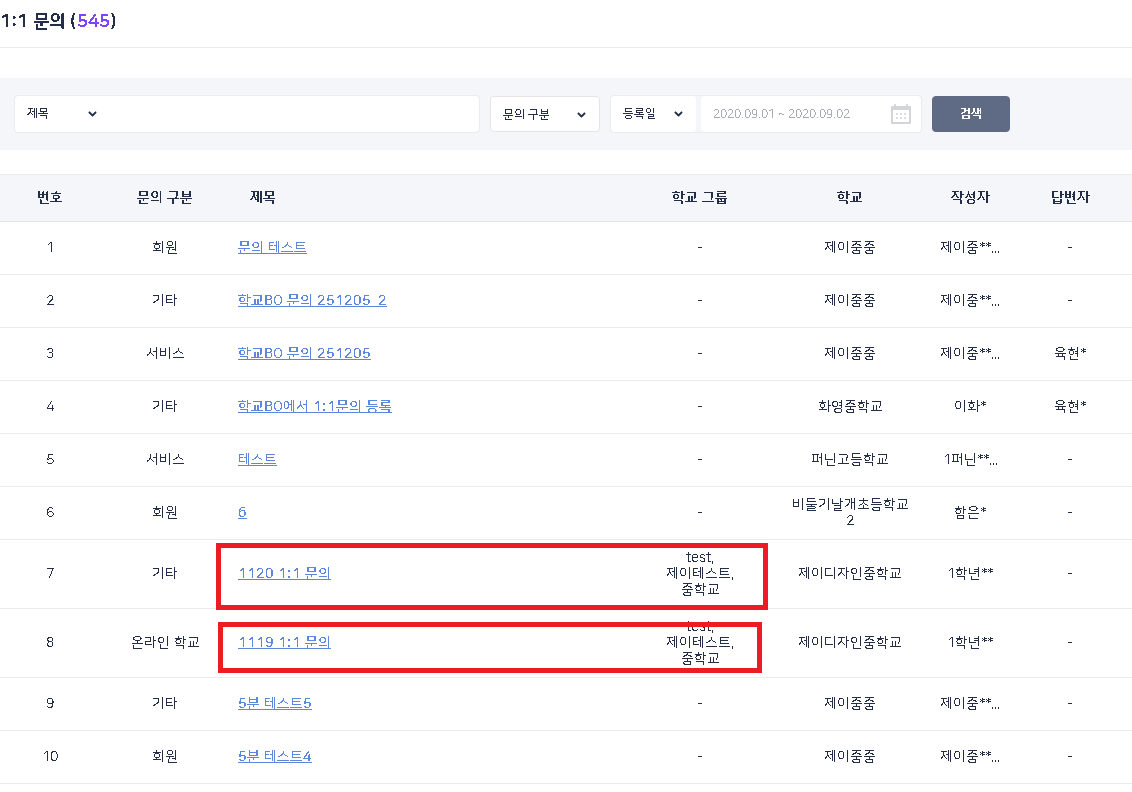Open the calendar date picker icon
The height and width of the screenshot is (792, 1132).
coord(900,114)
